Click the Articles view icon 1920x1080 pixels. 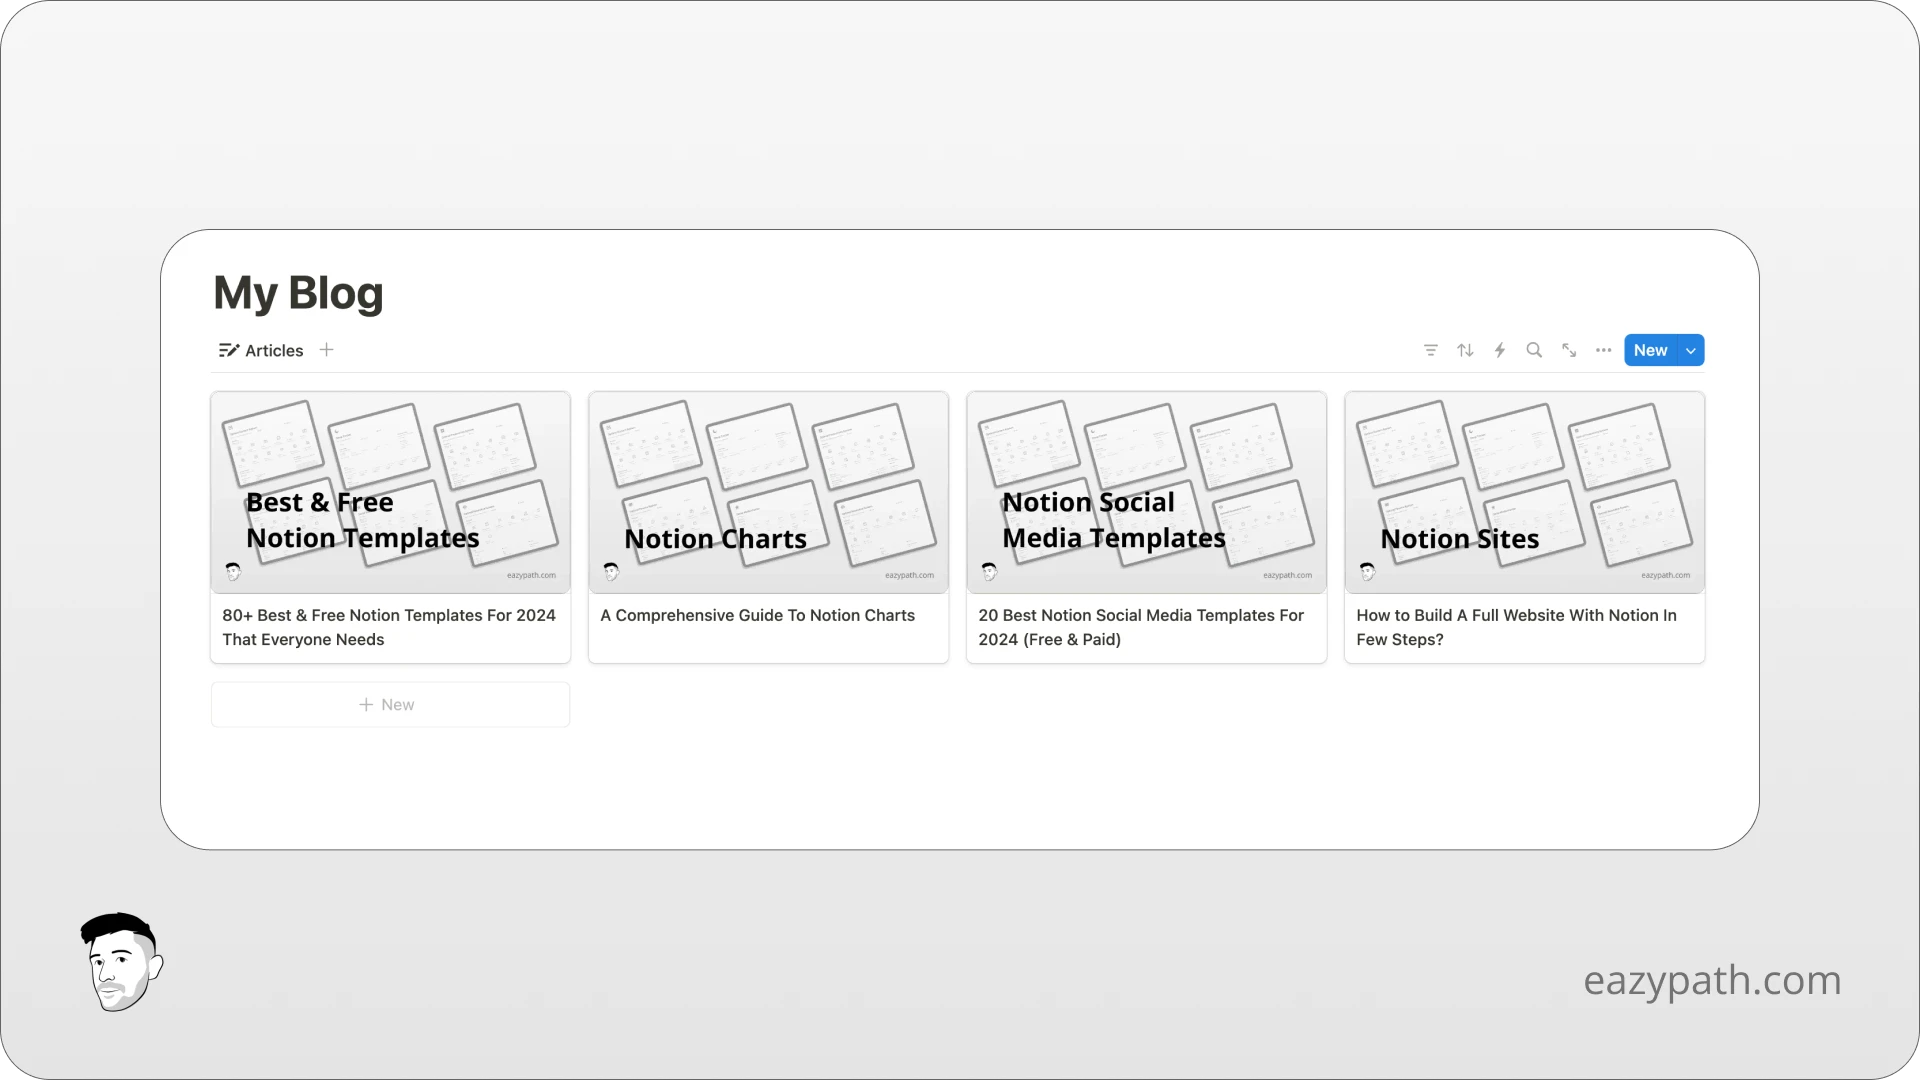pyautogui.click(x=228, y=351)
